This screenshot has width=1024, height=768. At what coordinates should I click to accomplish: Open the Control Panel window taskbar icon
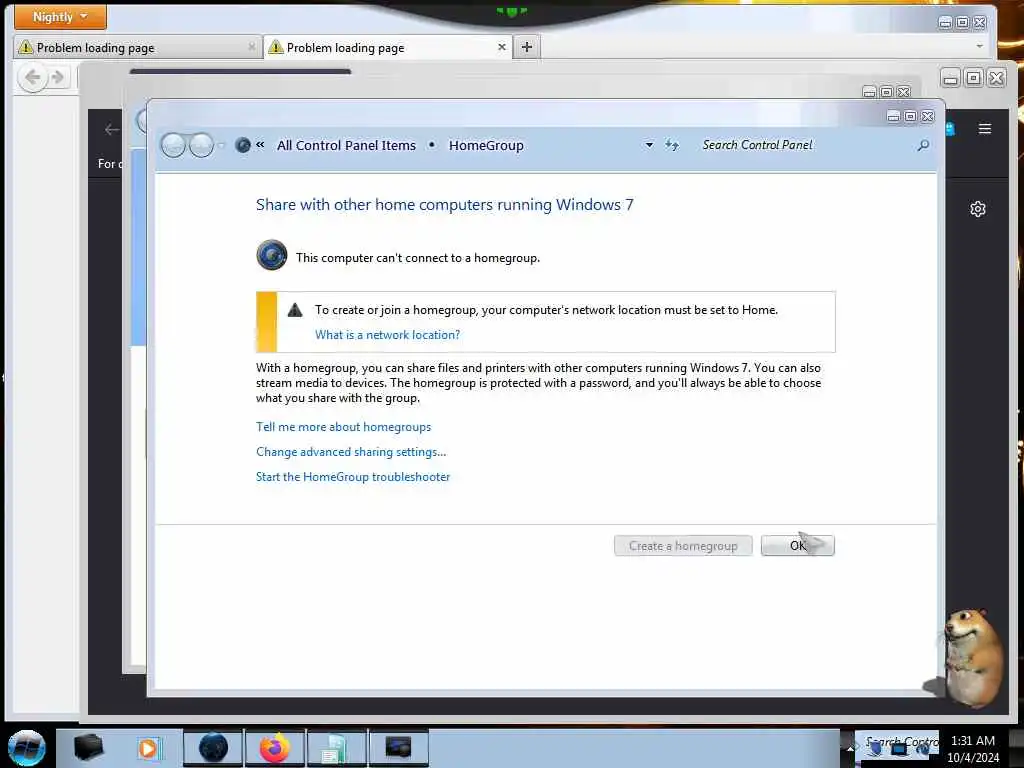click(336, 748)
